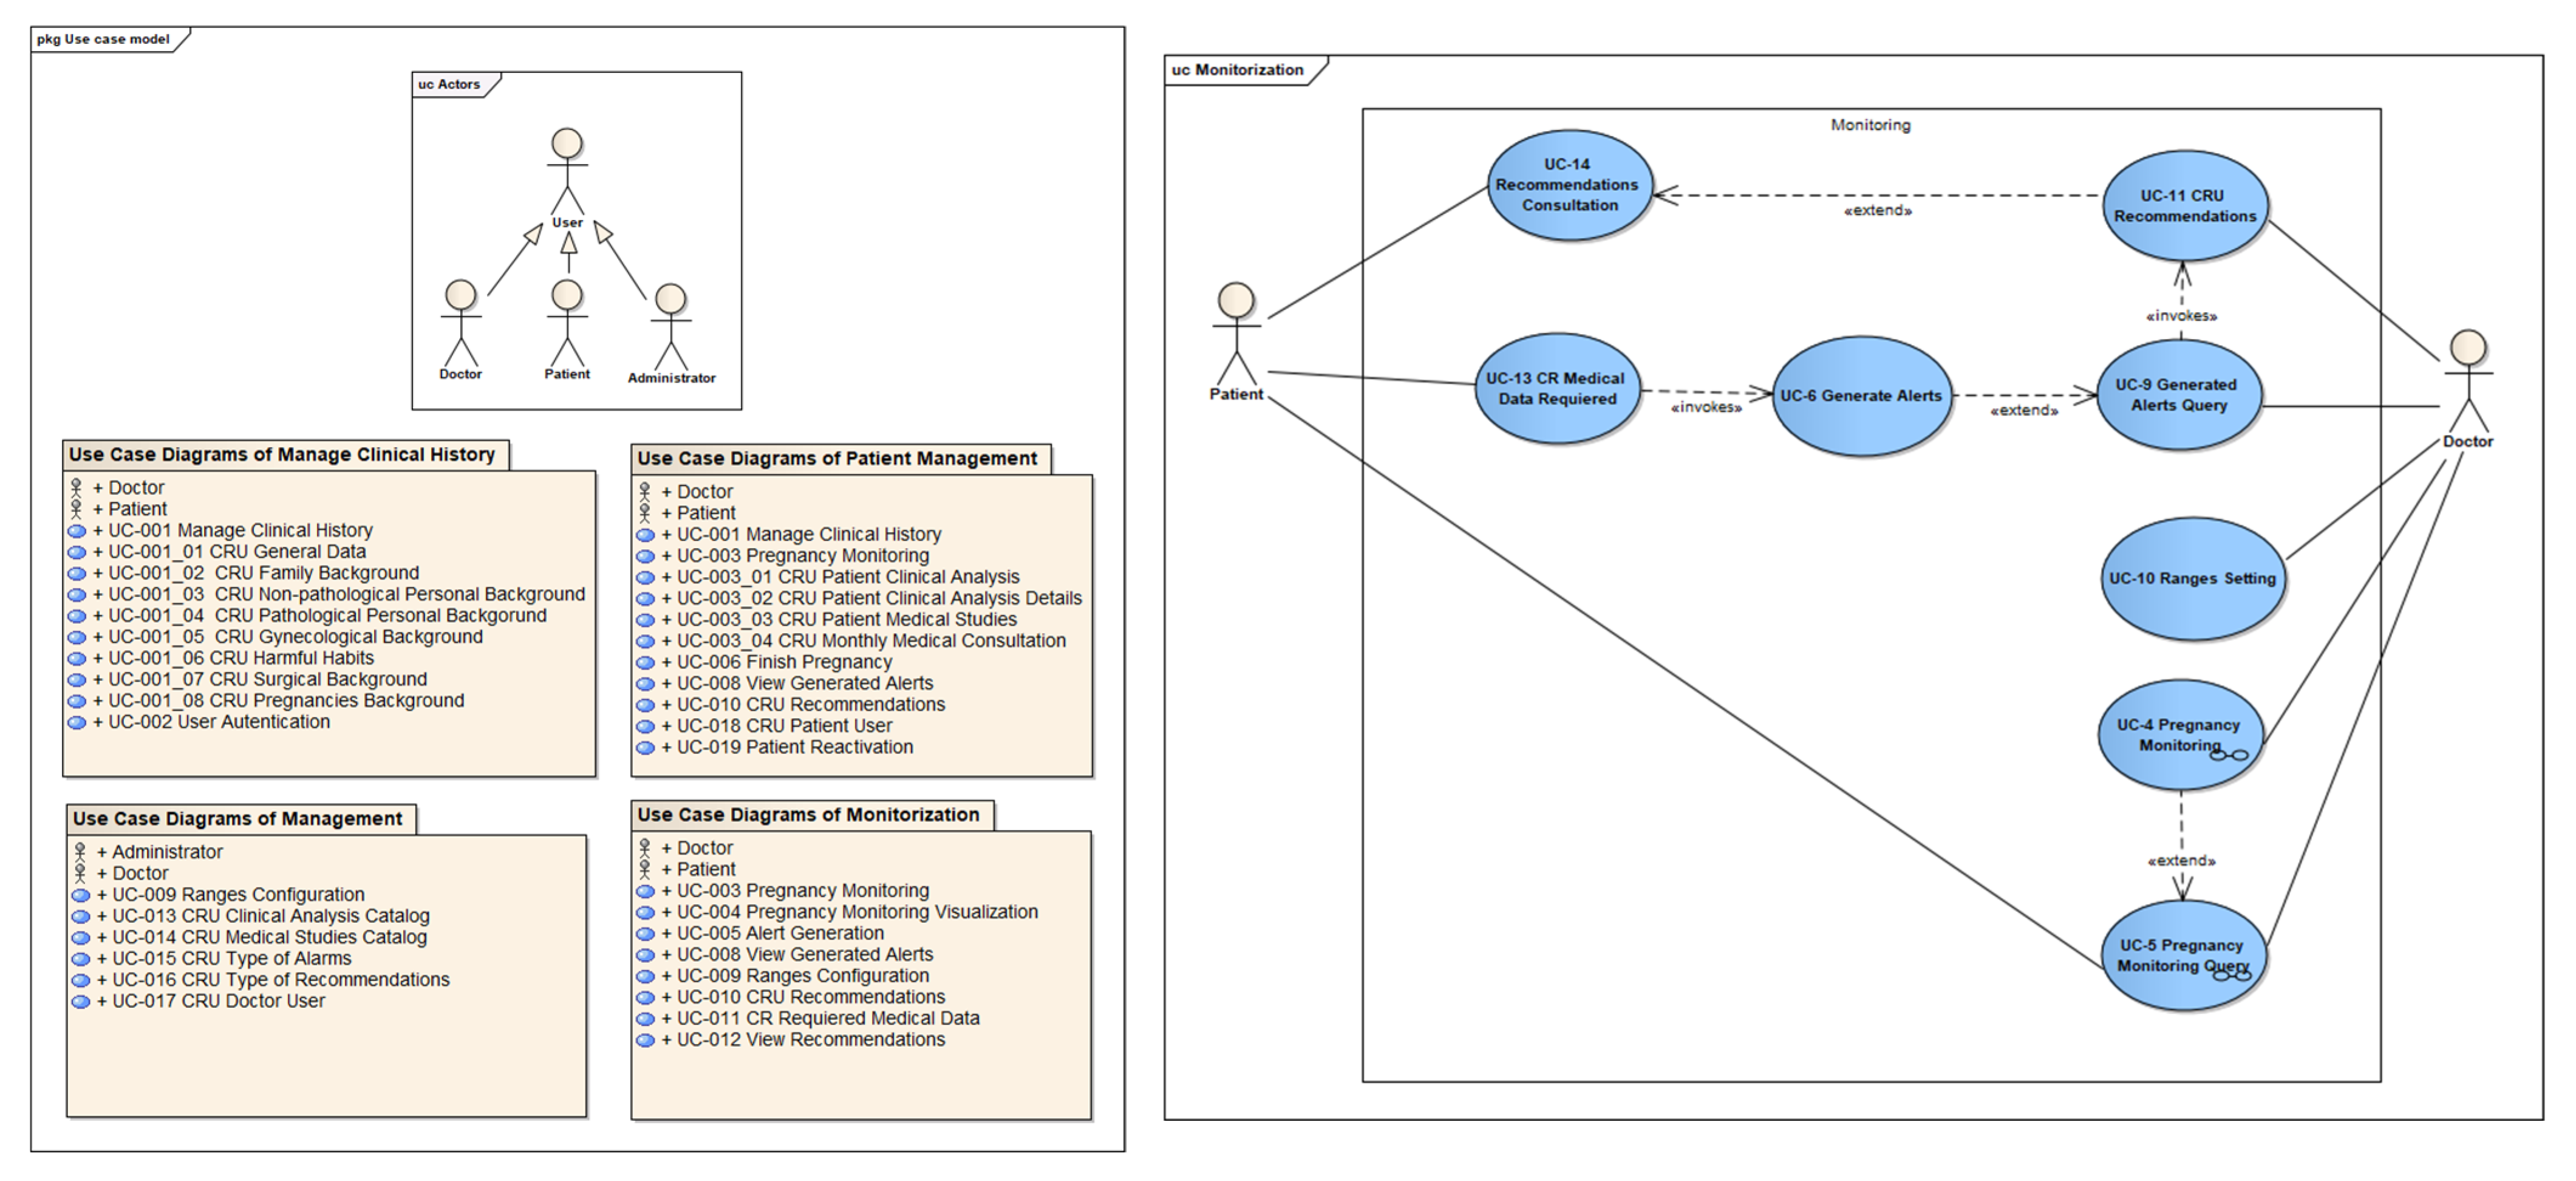Select the pkg Use case model frame label

103,39
